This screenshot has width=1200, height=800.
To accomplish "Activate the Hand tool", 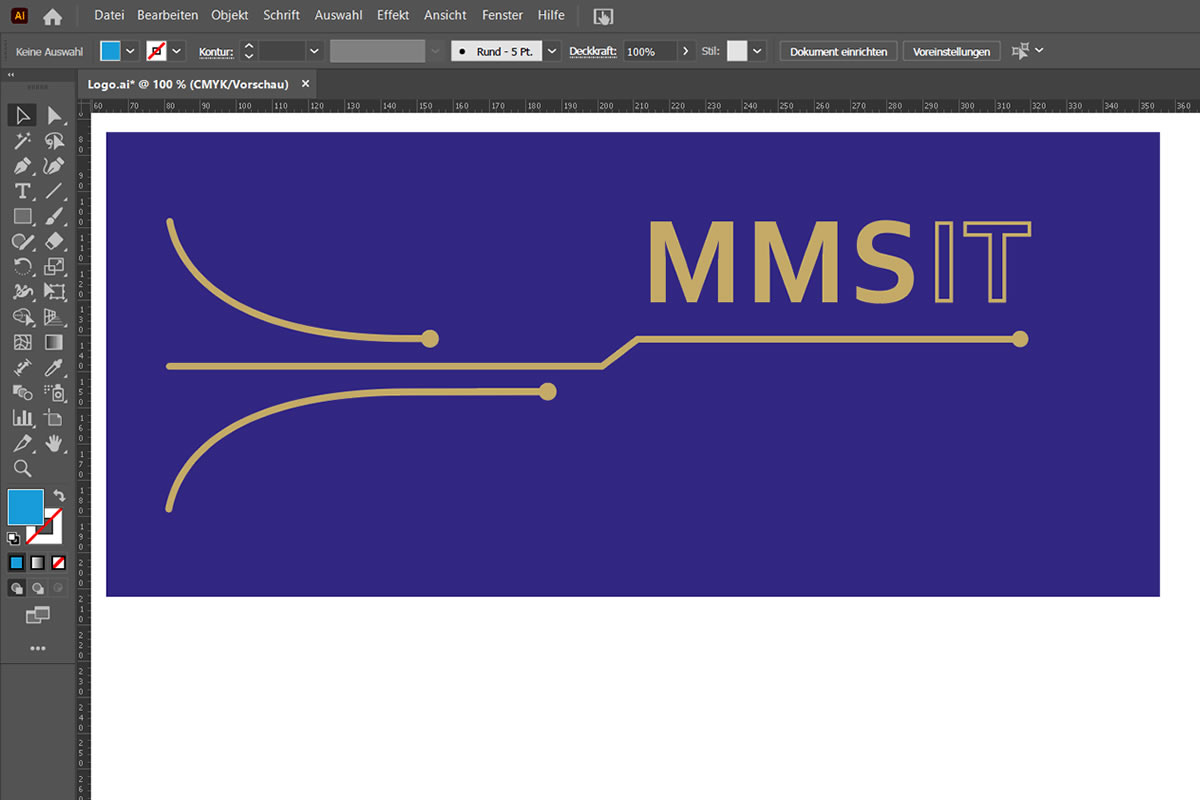I will click(54, 443).
